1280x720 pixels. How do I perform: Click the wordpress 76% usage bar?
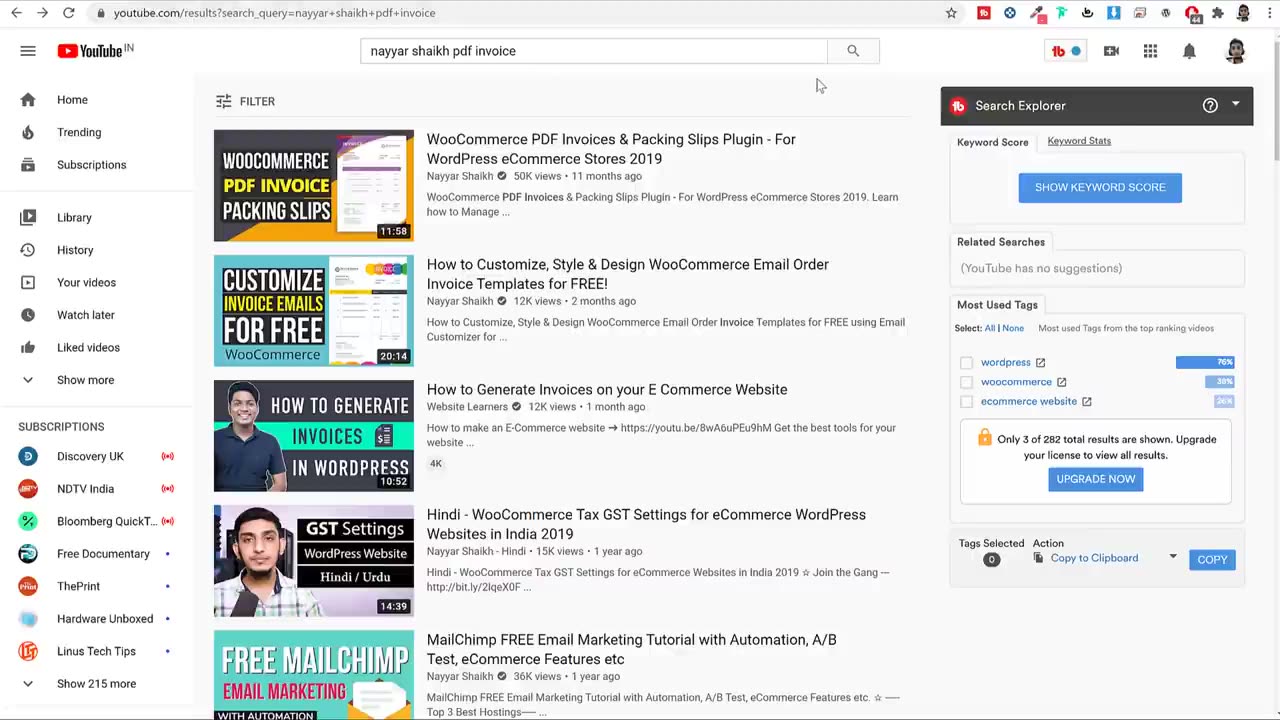pyautogui.click(x=1205, y=362)
